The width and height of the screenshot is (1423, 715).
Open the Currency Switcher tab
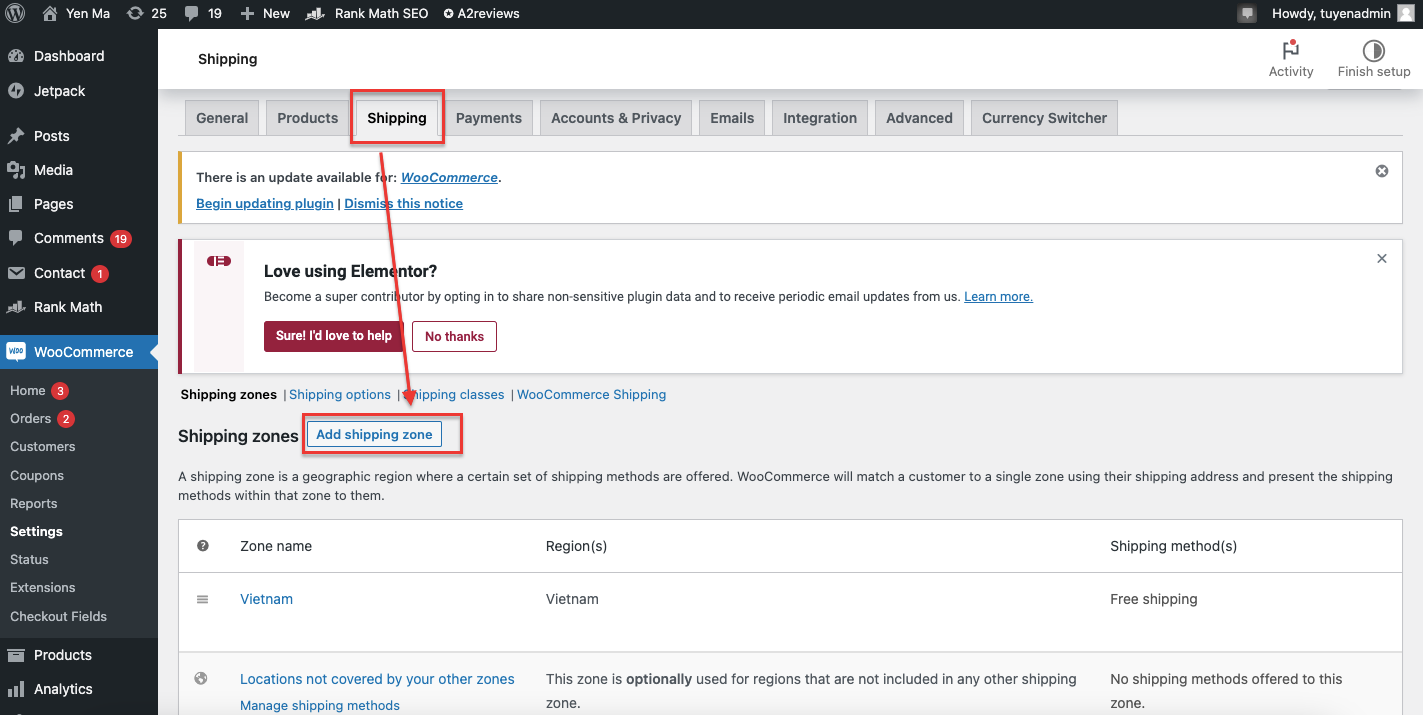coord(1044,118)
